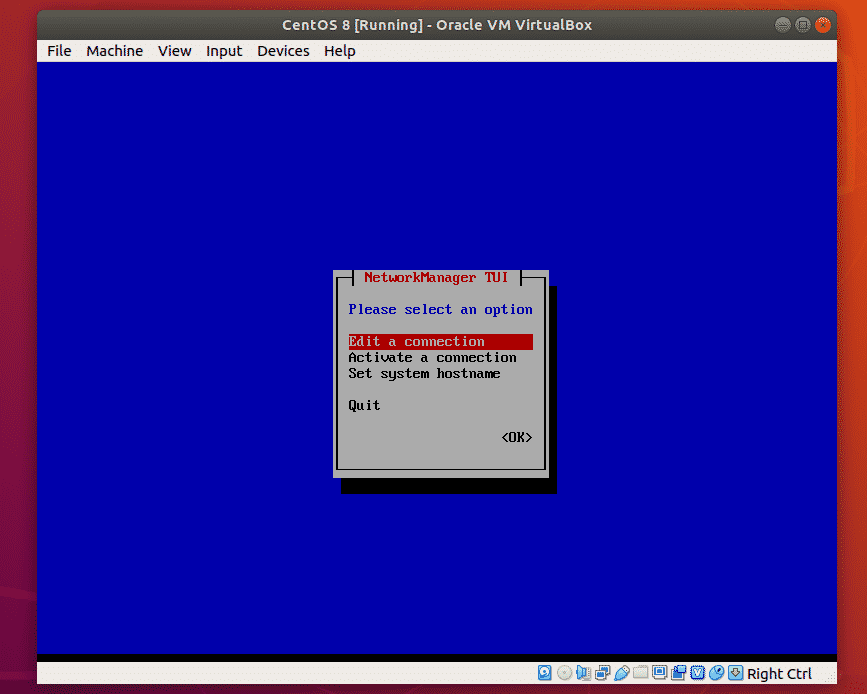
Task: Click the Right Ctrl host key label
Action: (x=779, y=674)
